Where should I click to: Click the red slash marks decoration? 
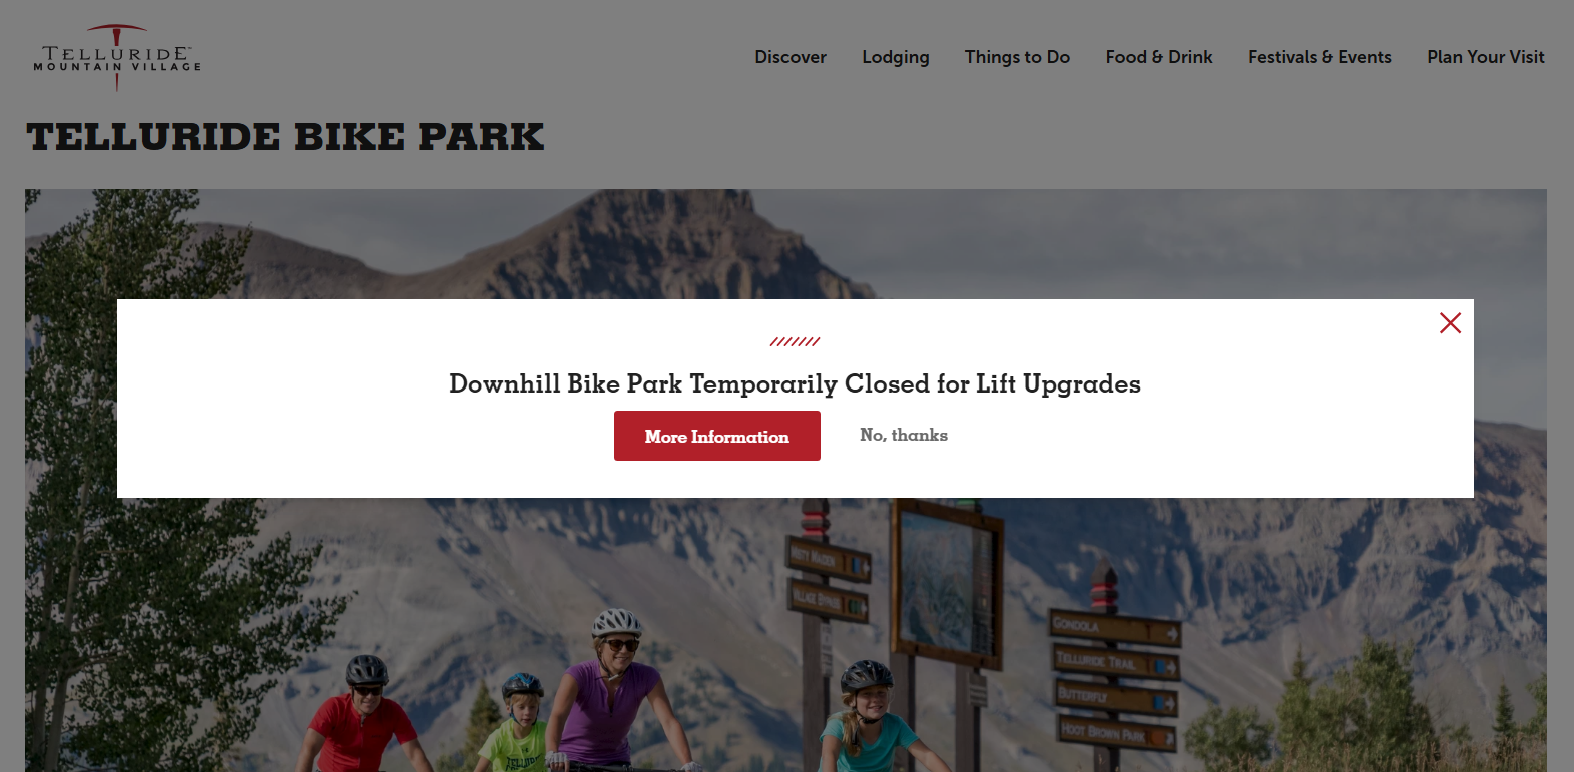click(795, 341)
